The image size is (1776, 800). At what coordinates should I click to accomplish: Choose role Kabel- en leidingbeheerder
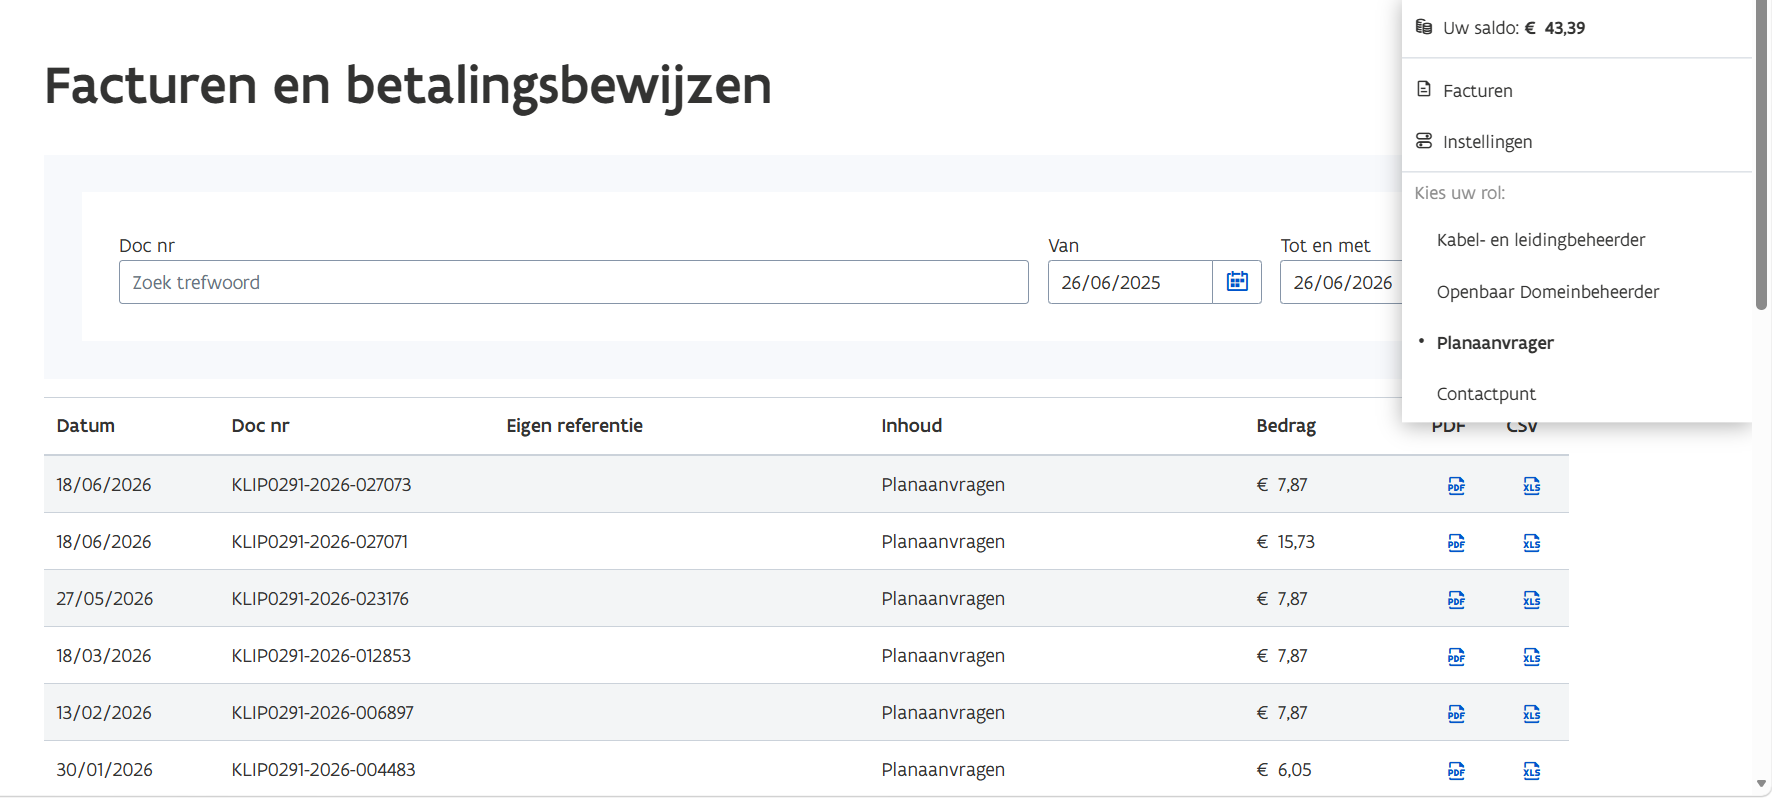click(1541, 240)
